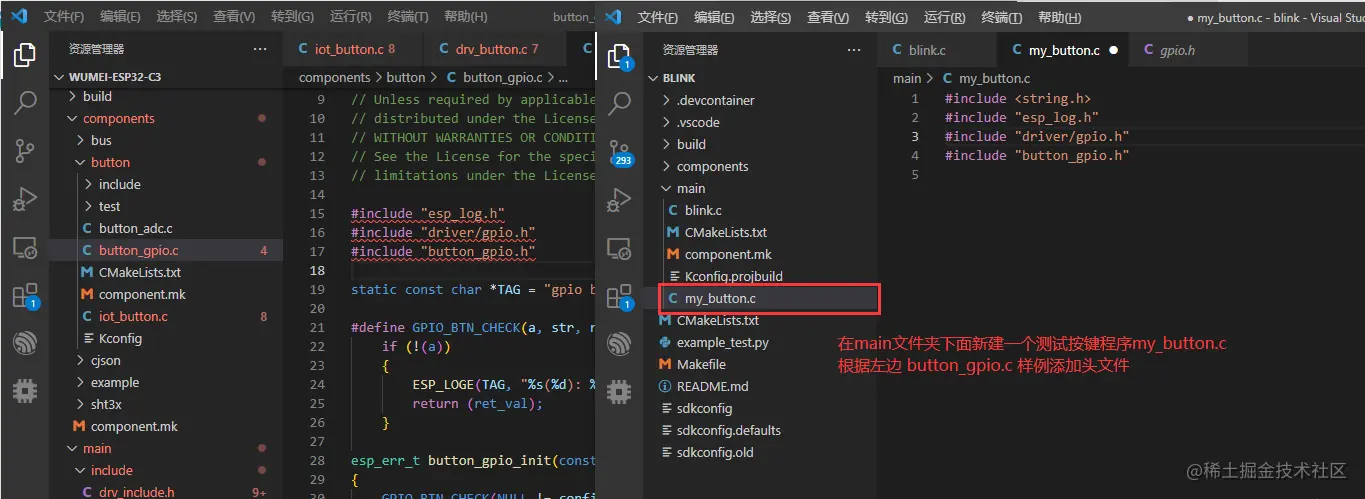Click more actions ellipsis in left Explorer header

pos(260,49)
